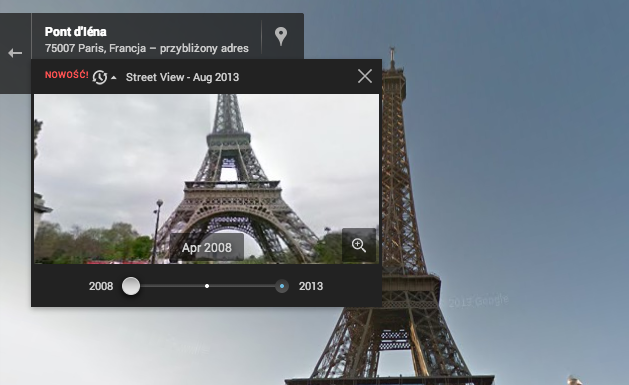Image resolution: width=629 pixels, height=385 pixels.
Task: Click the magnifier zoom icon on the preview
Action: tap(359, 245)
